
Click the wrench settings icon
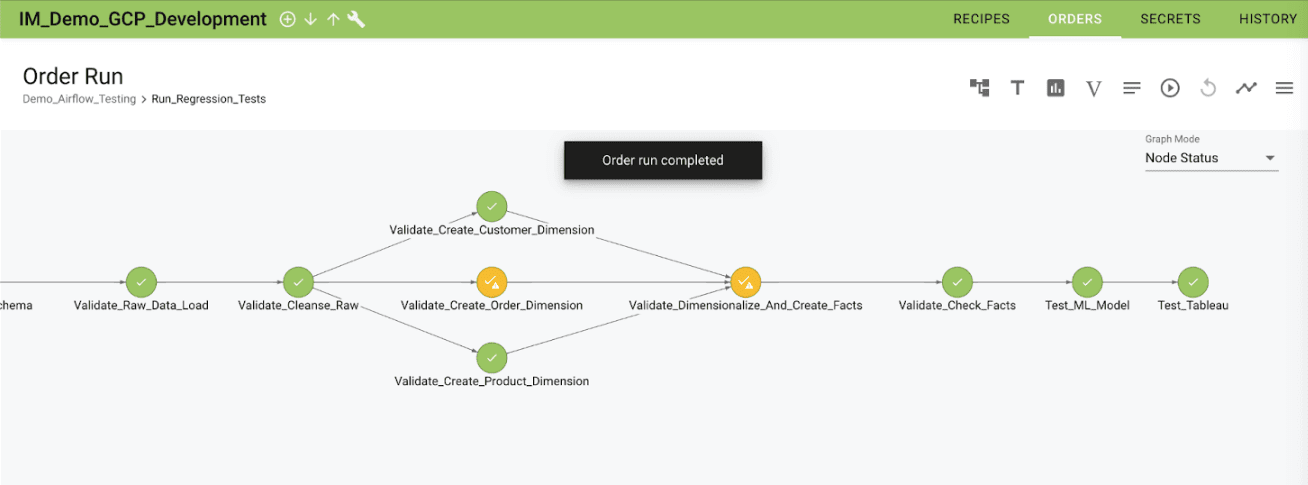point(356,19)
